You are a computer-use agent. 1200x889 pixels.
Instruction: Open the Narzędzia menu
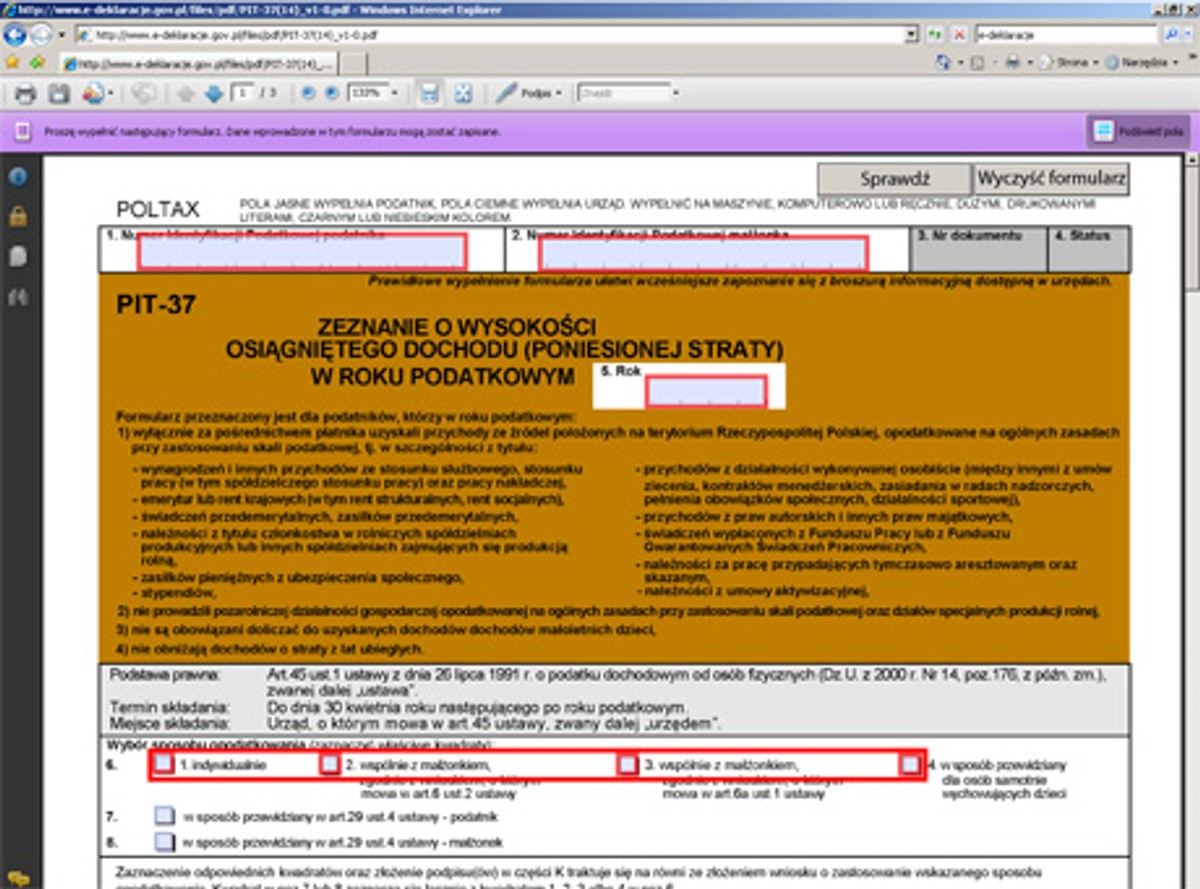coord(1143,62)
